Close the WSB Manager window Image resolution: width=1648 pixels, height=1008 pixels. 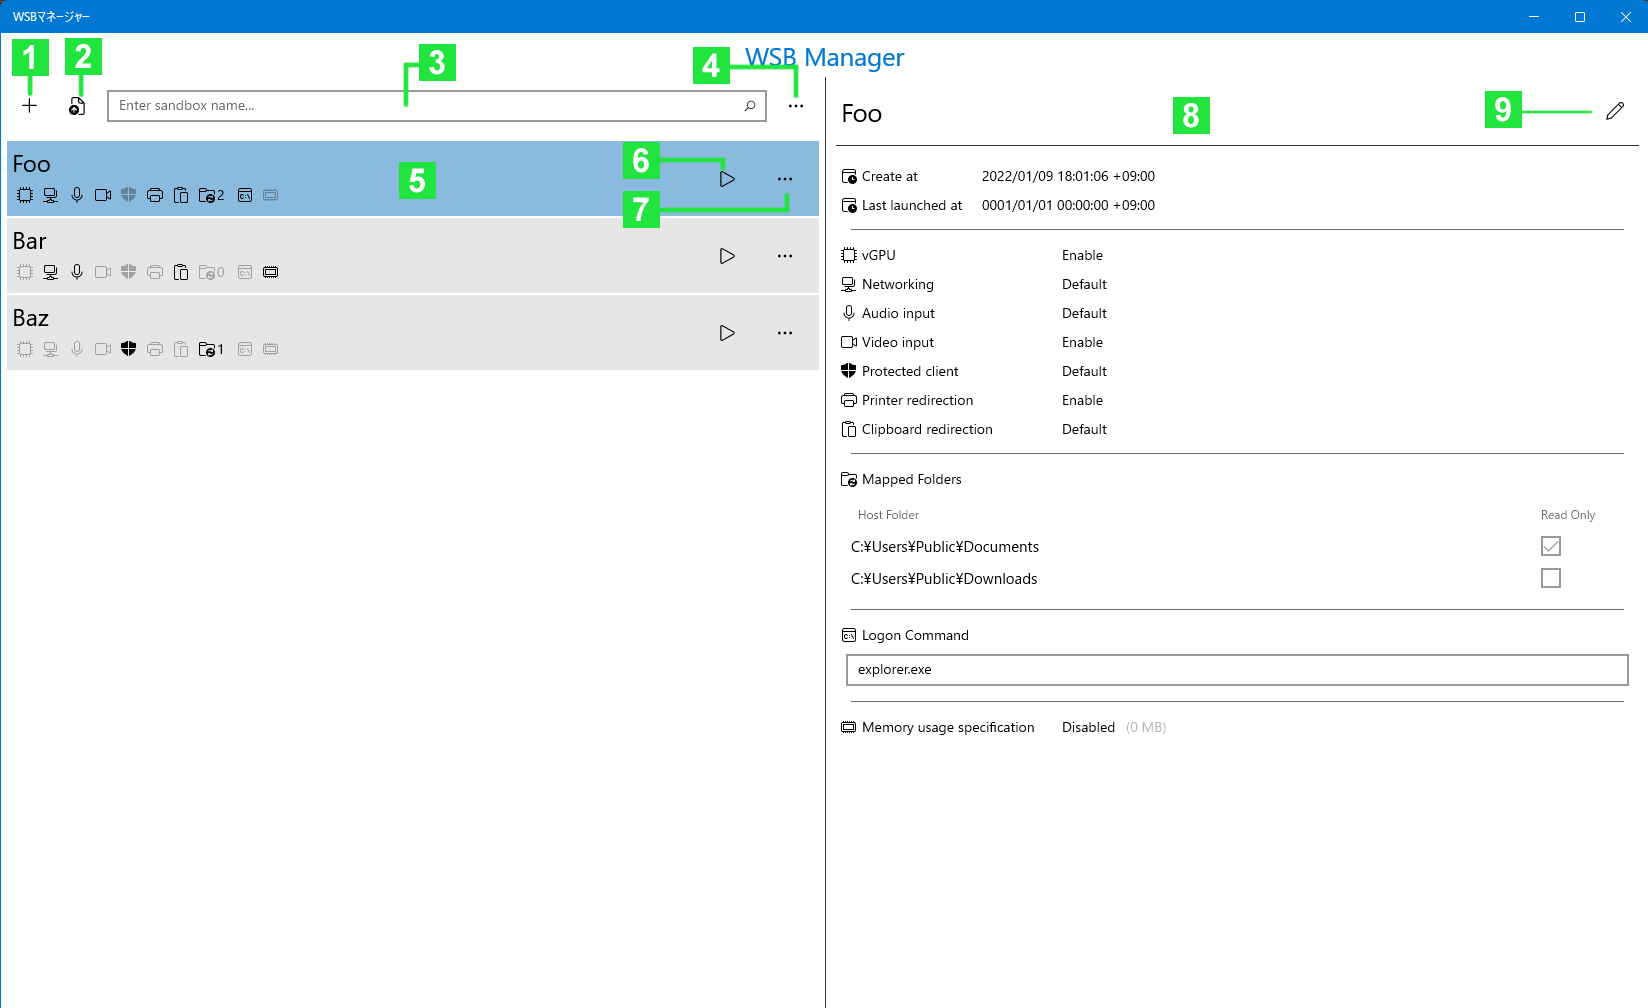click(1626, 16)
